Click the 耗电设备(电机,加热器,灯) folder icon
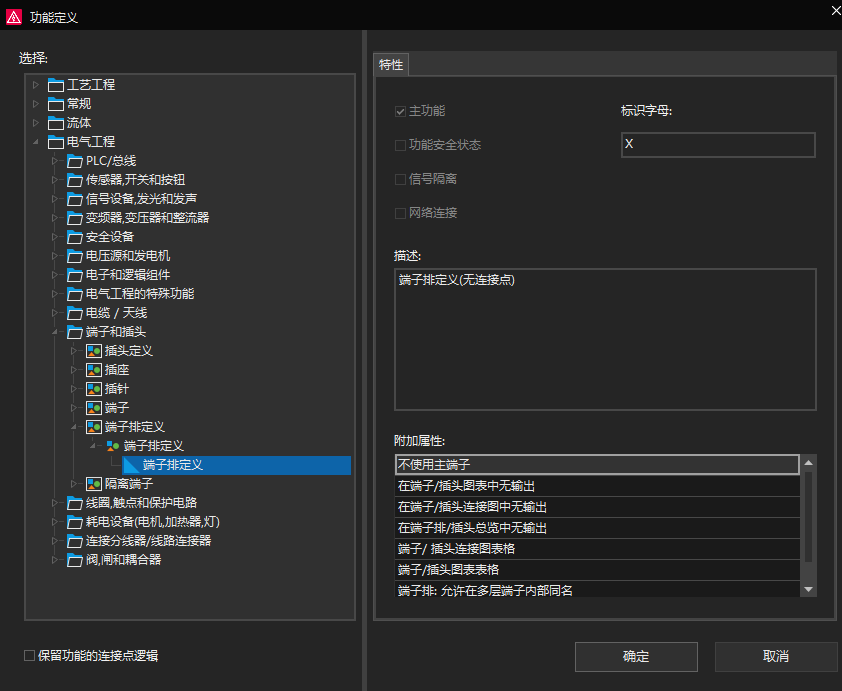The image size is (842, 691). tap(75, 522)
